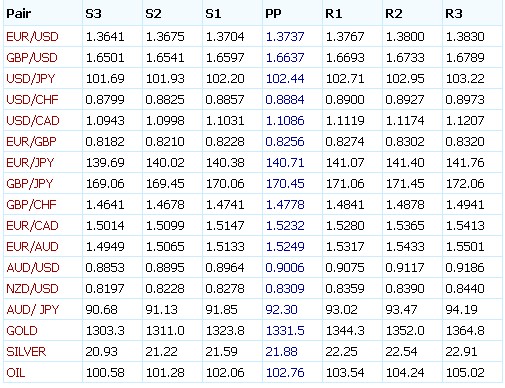
Task: Select the S3 column header
Action: pyautogui.click(x=93, y=14)
